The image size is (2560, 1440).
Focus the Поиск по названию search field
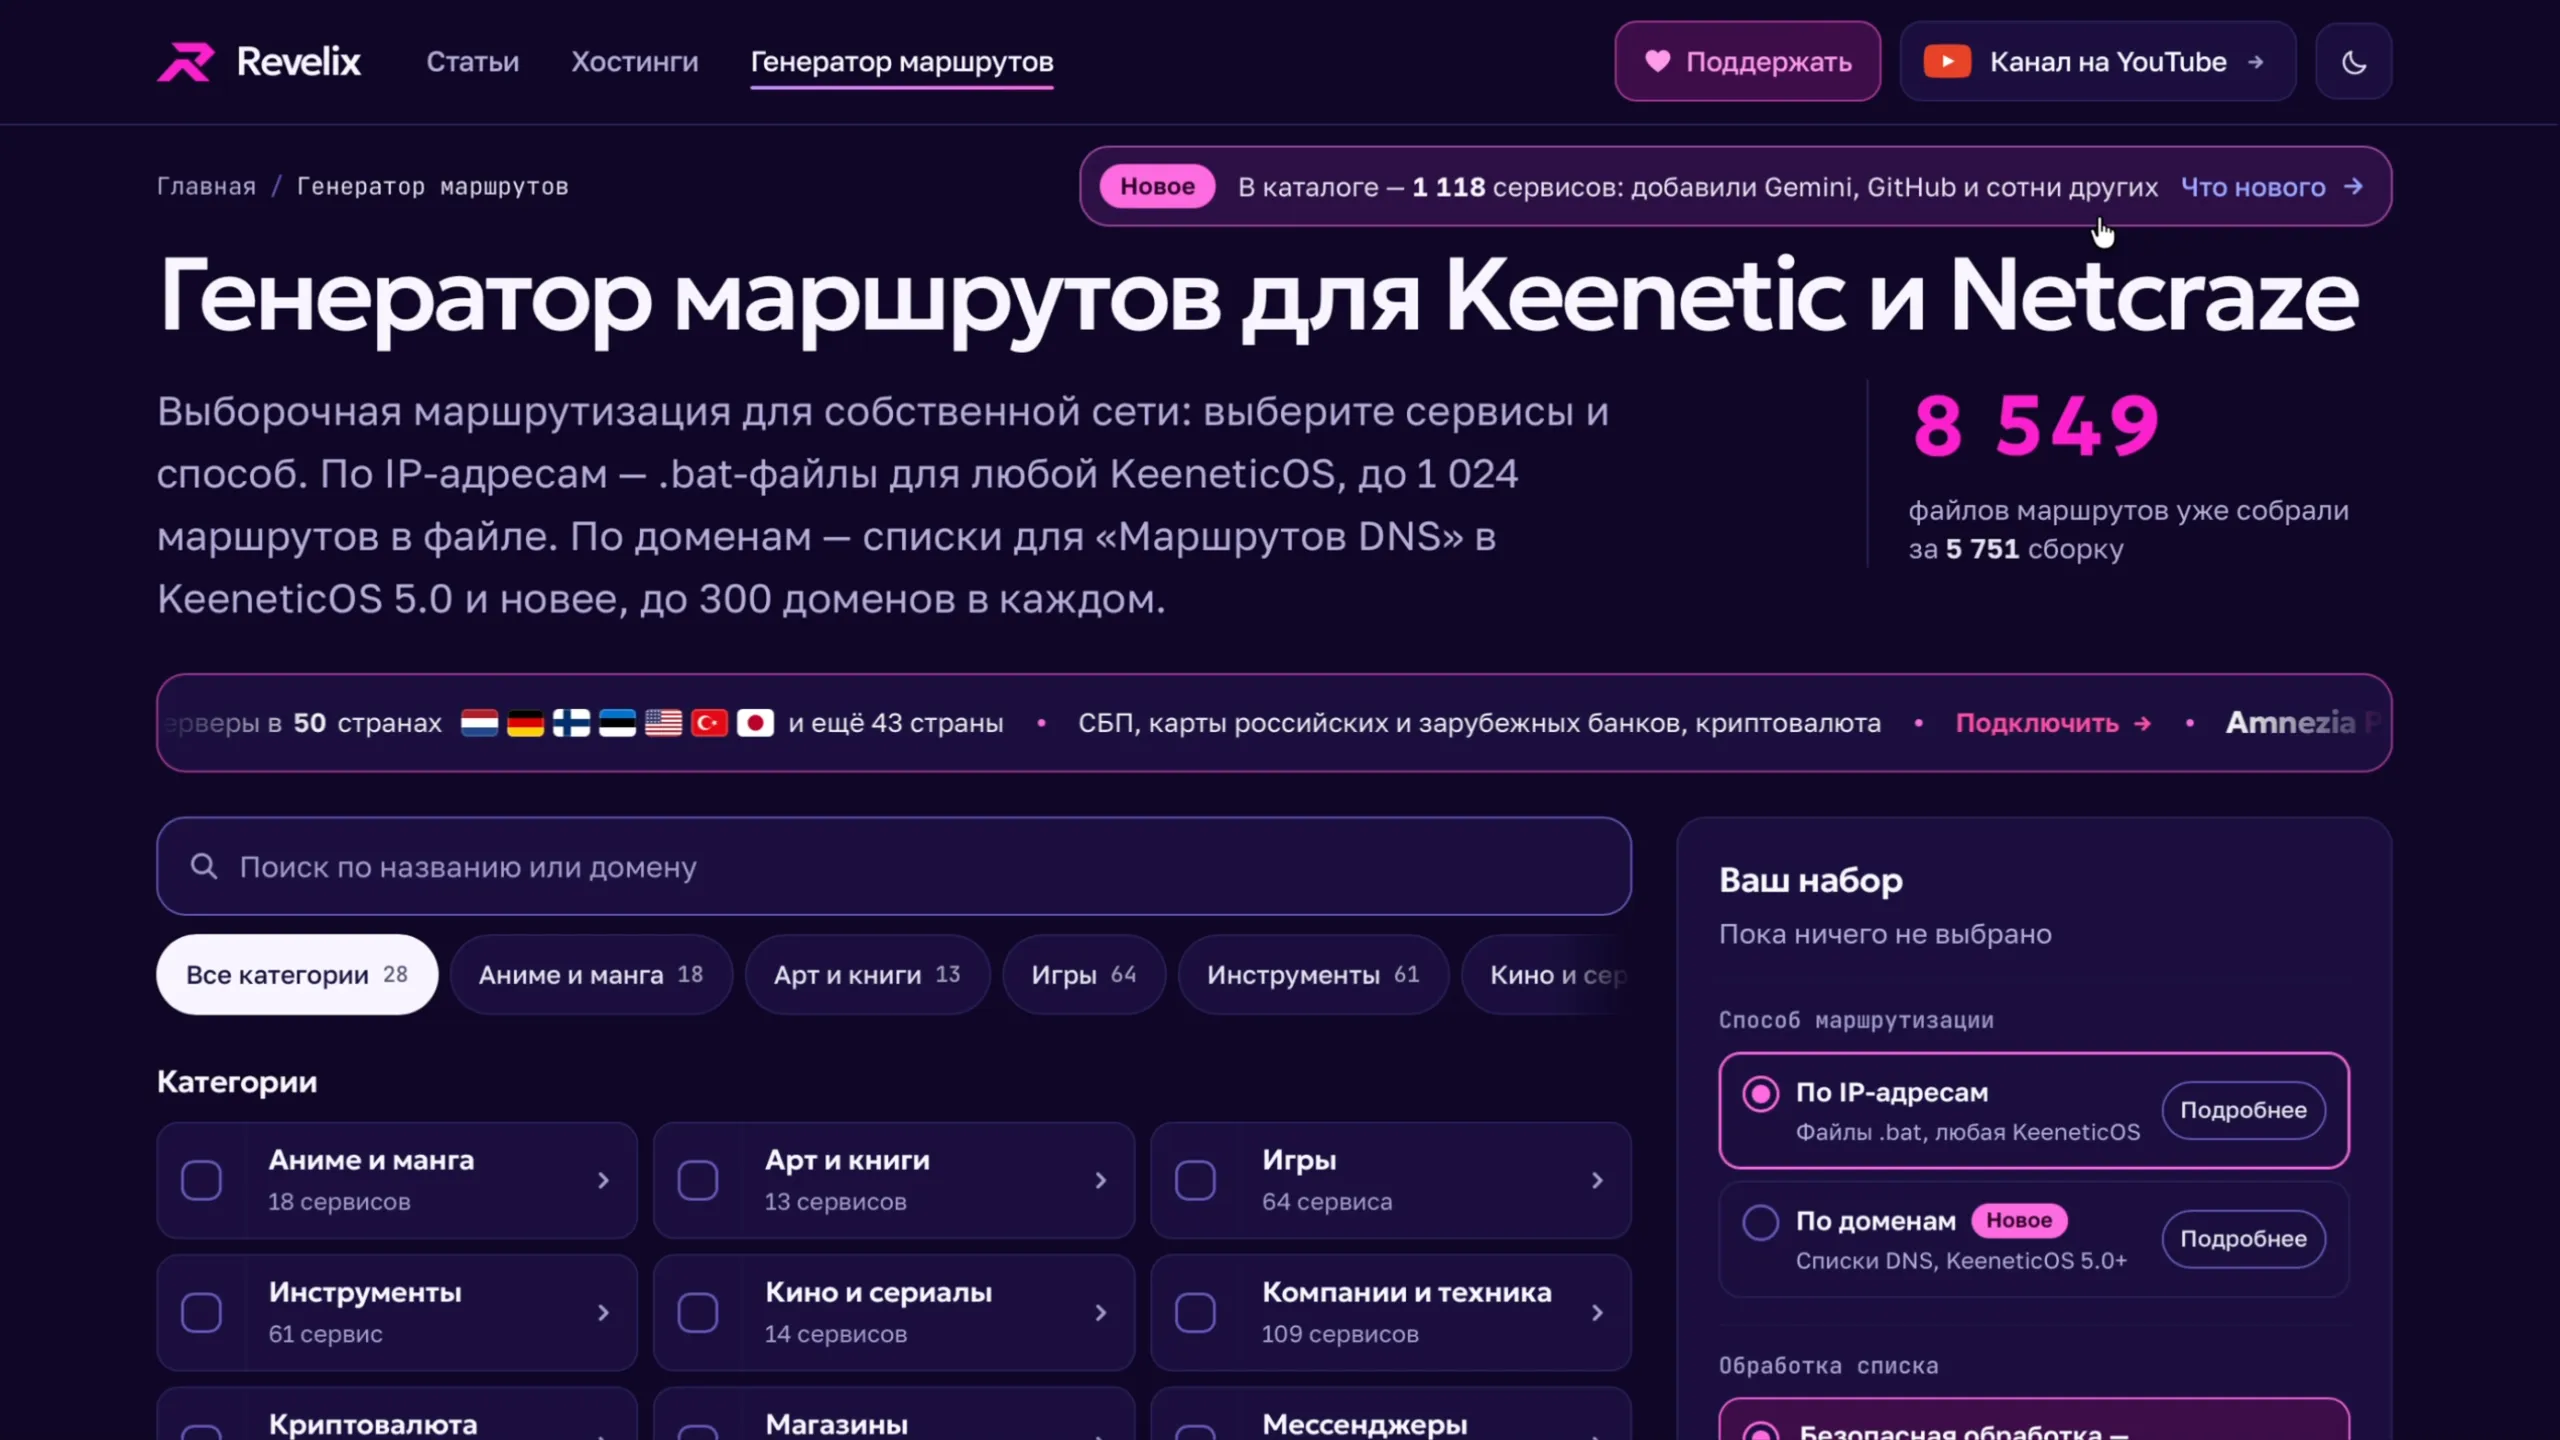tap(894, 866)
